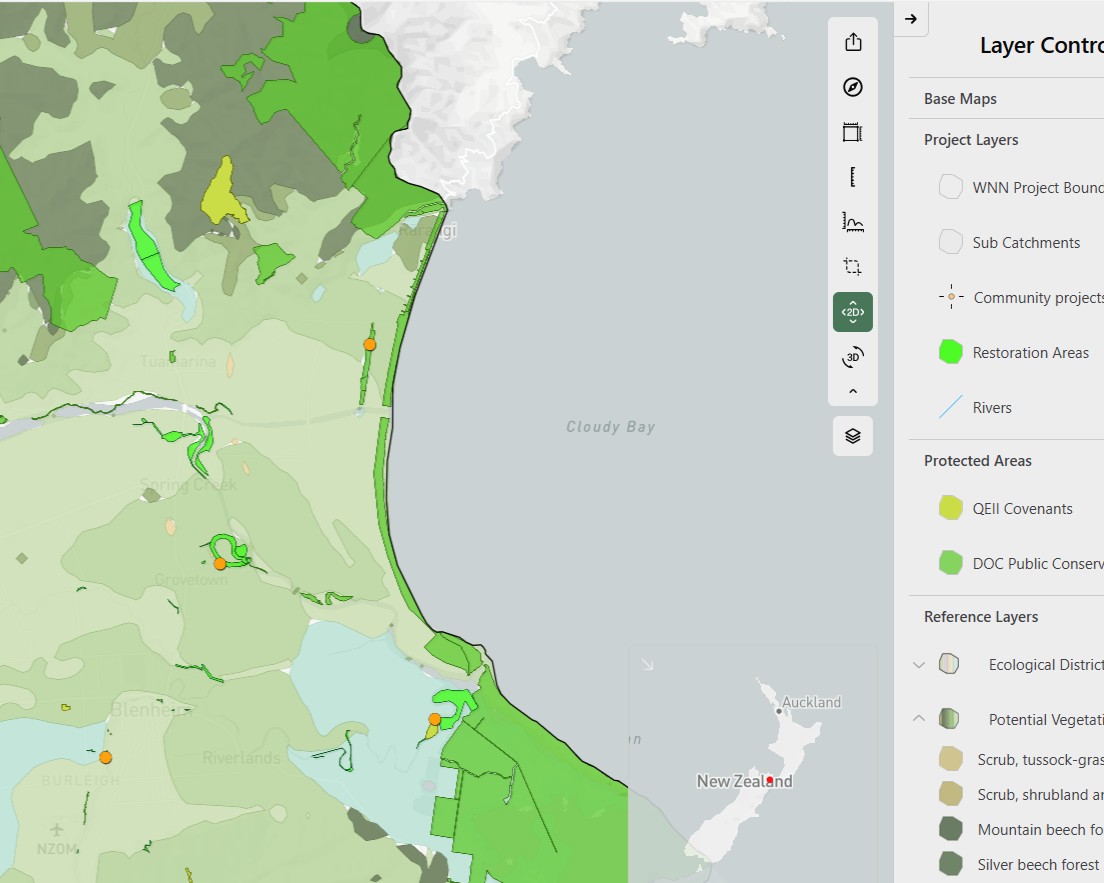Click the QEII Covenants layer label
The width and height of the screenshot is (1104, 883).
(1022, 508)
